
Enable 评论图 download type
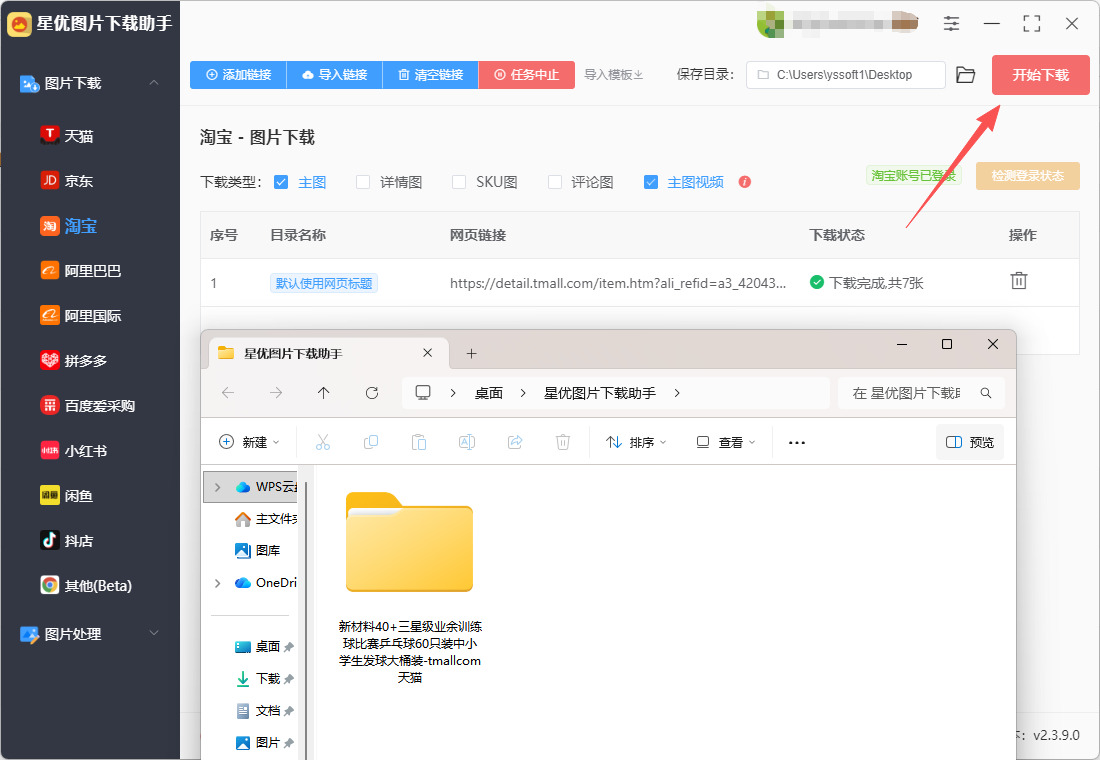(x=555, y=182)
